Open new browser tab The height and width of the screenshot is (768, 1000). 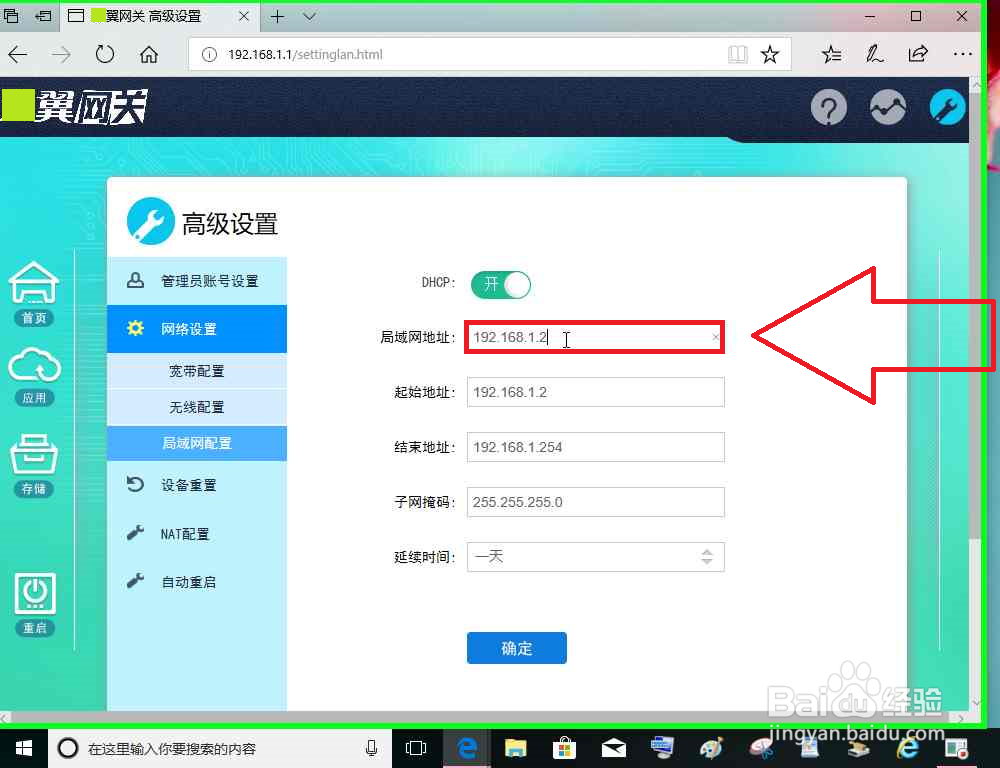277,16
